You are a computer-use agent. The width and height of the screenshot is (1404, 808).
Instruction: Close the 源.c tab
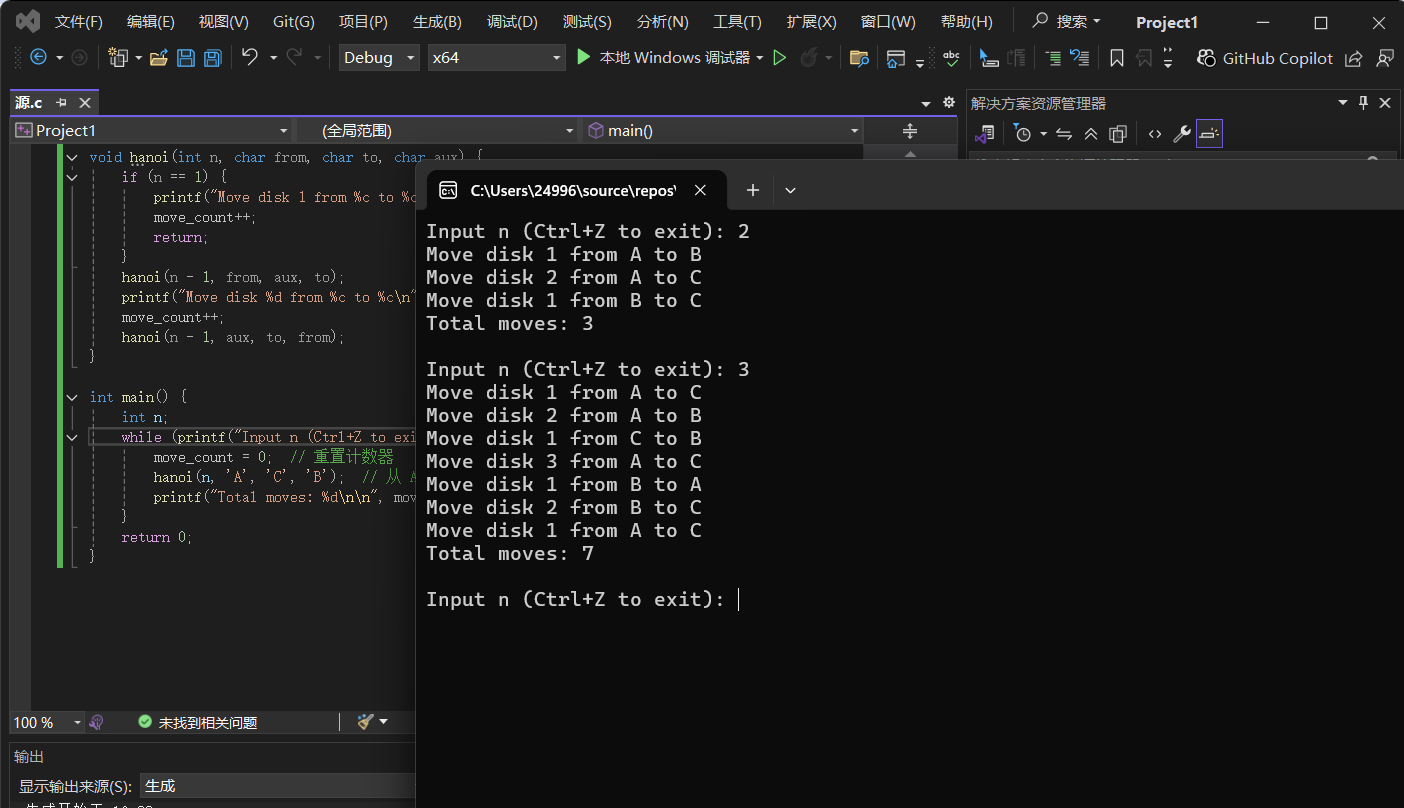(85, 102)
